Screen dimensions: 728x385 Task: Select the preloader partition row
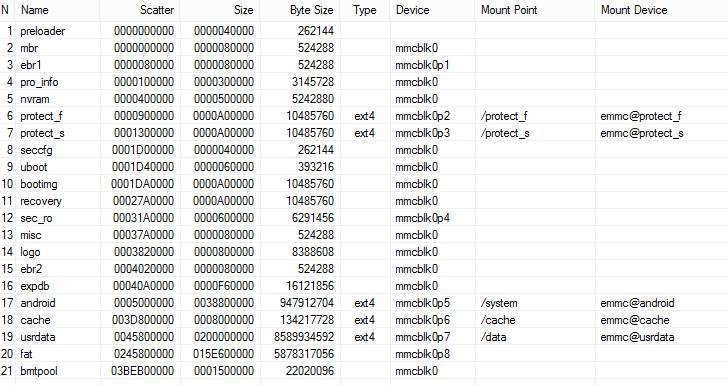tap(364, 31)
